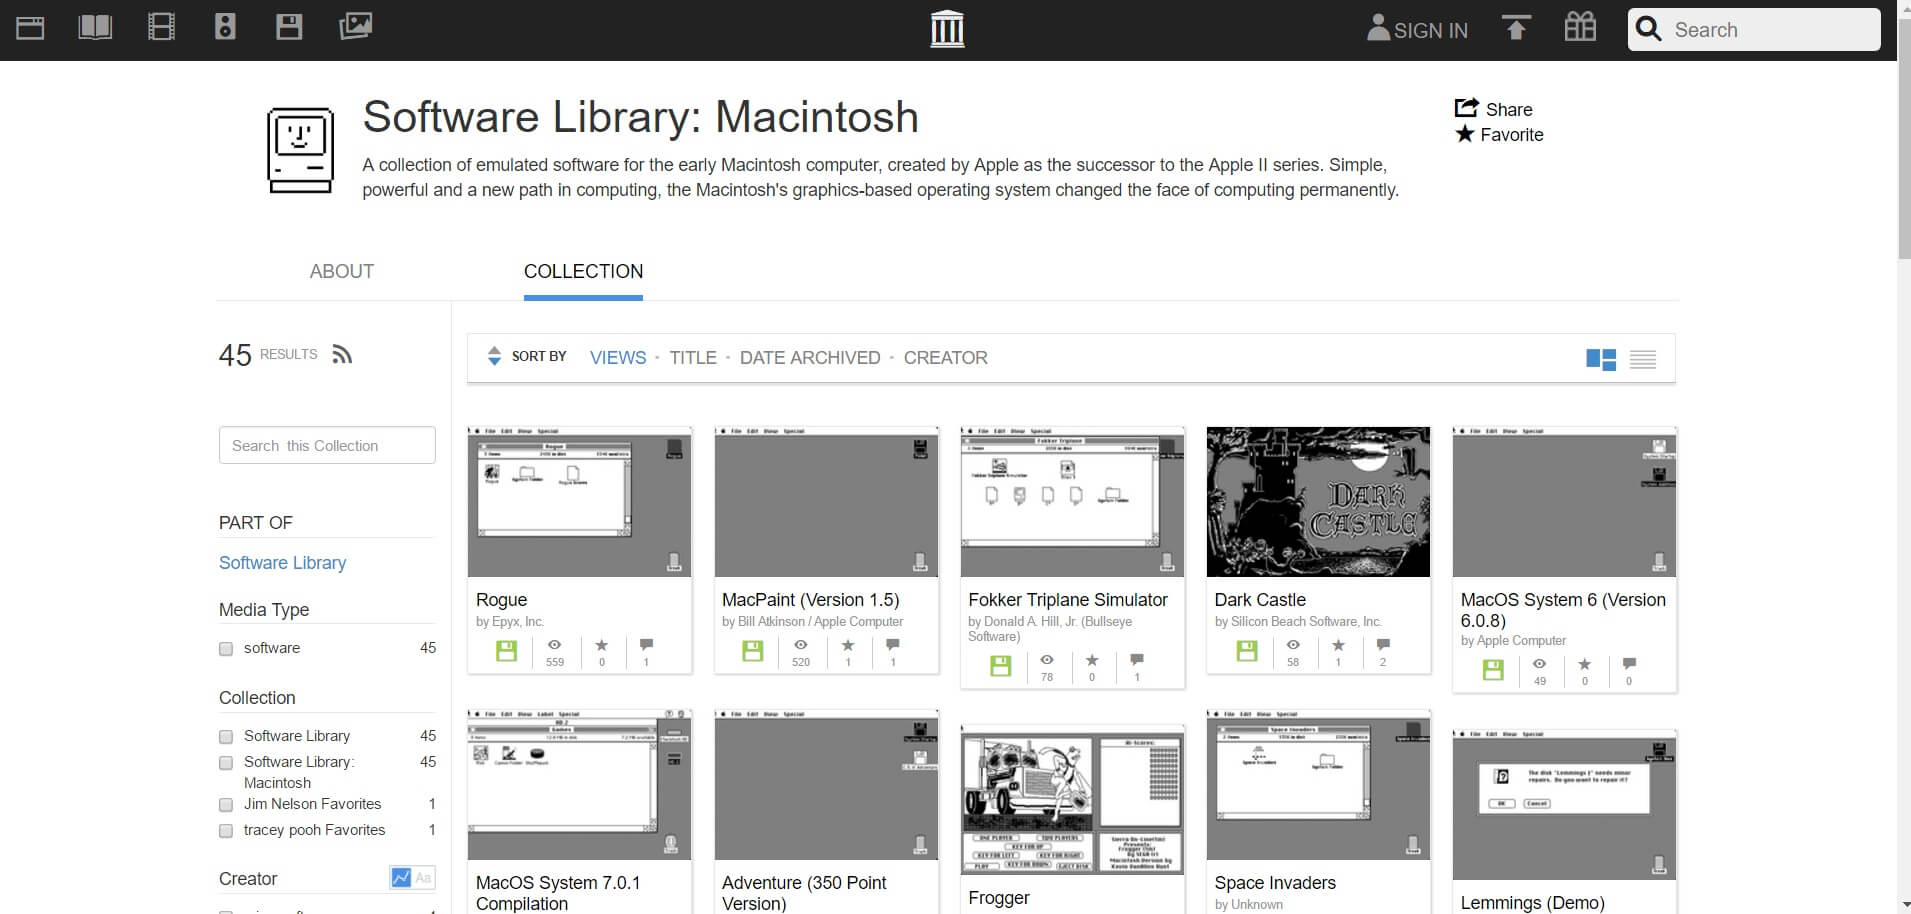Screen dimensions: 1911x914
Task: Click Rogue's green software floppy icon
Action: point(507,651)
